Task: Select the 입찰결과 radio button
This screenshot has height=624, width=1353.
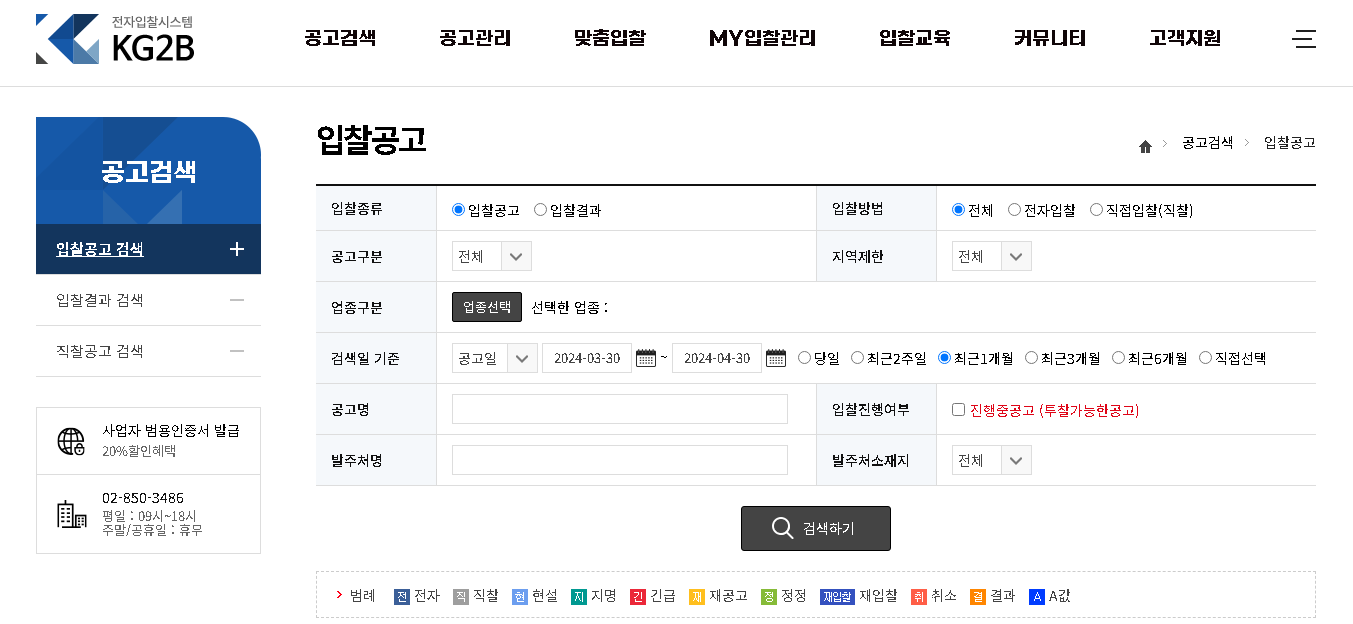Action: coord(540,210)
